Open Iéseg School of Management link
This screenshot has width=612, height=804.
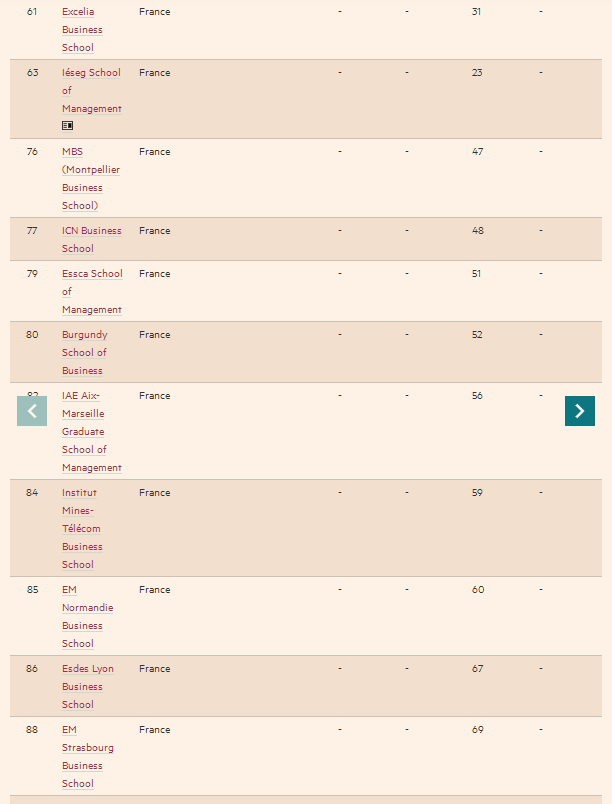point(92,91)
